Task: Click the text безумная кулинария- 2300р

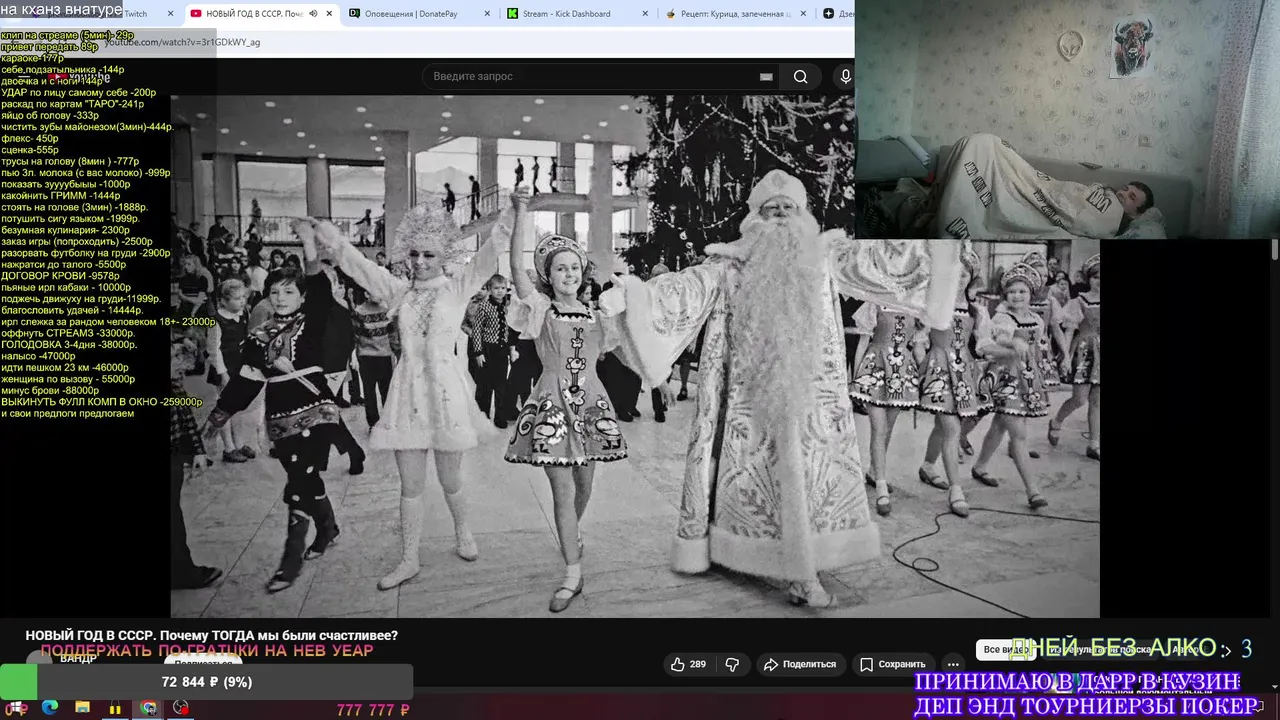Action: (x=66, y=229)
